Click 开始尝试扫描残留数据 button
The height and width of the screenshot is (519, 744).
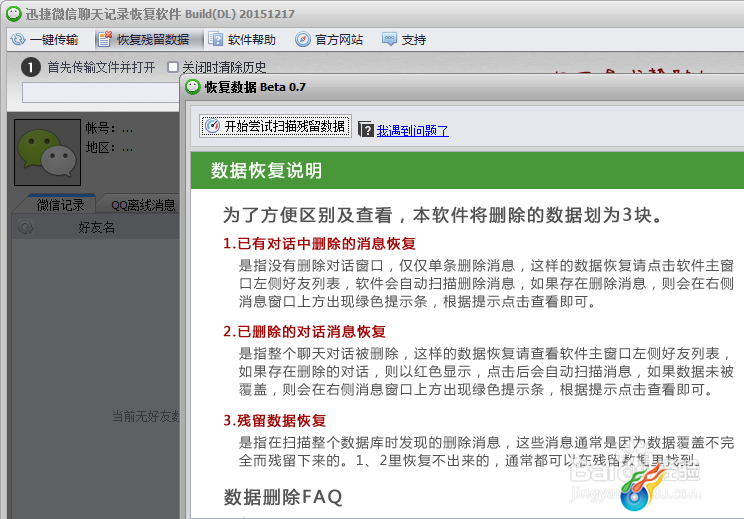click(275, 126)
